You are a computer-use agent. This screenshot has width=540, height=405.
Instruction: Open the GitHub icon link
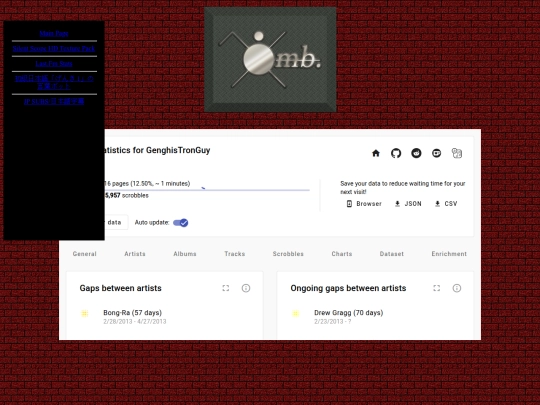click(396, 153)
